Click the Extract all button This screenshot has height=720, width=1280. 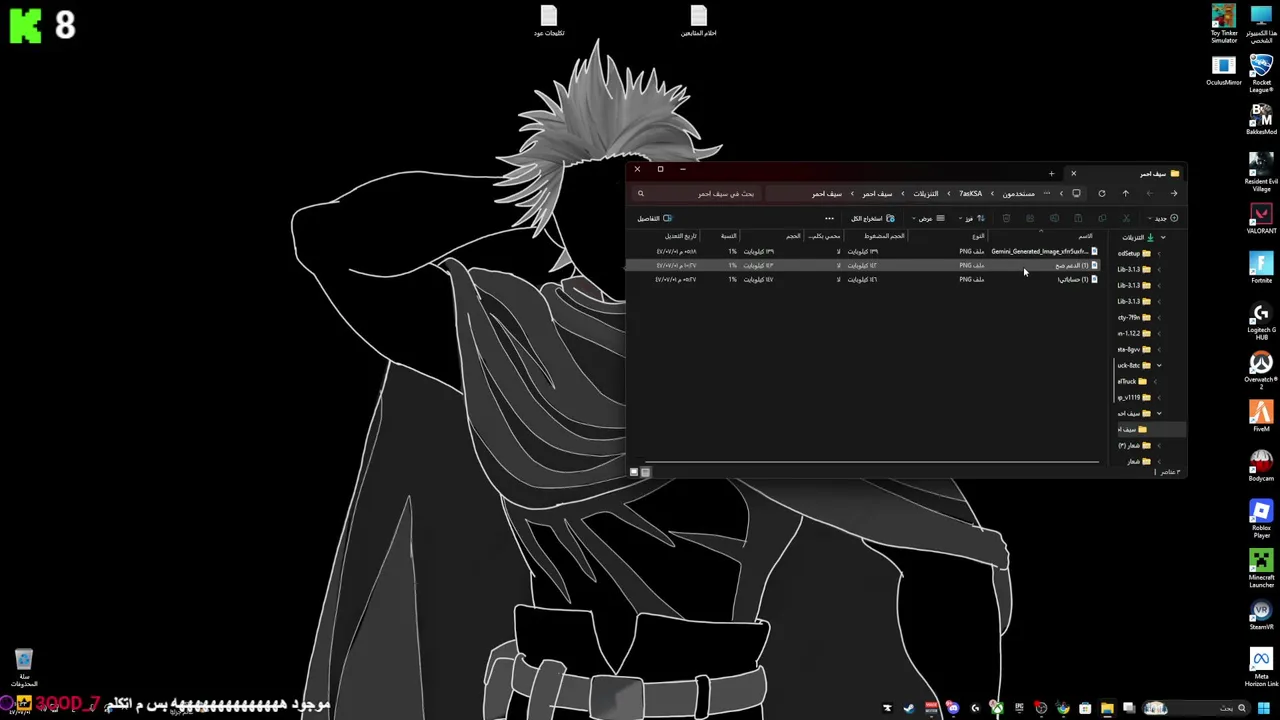click(x=873, y=218)
